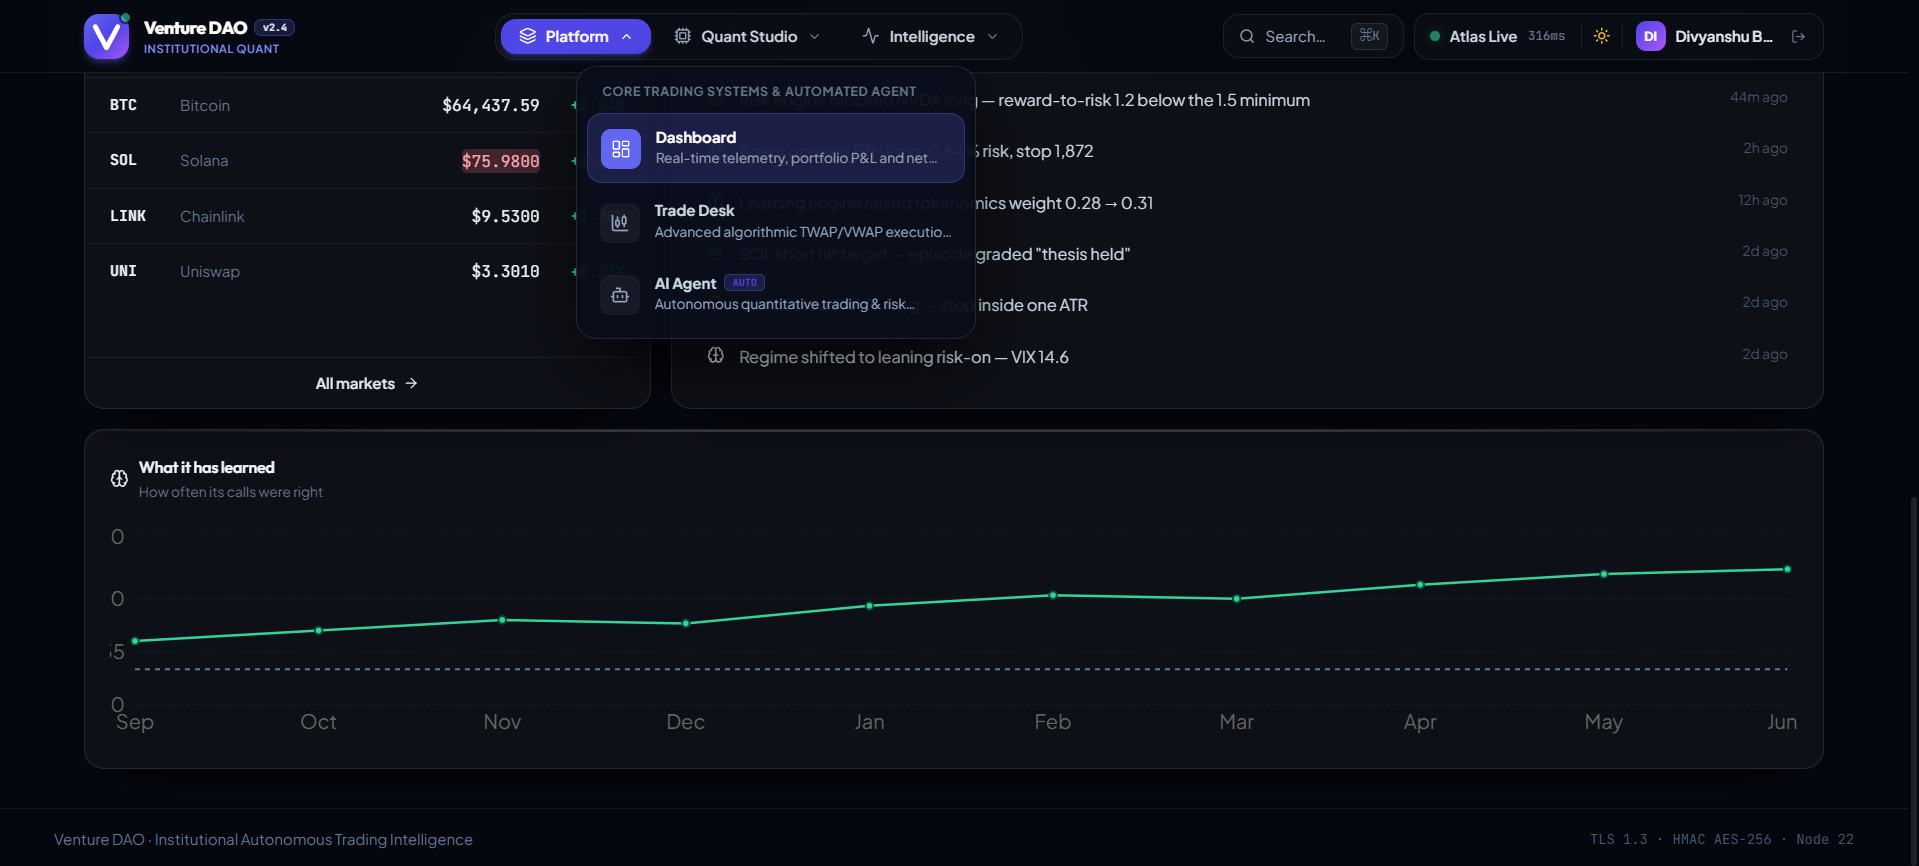Select the Oct data point on the chart
The height and width of the screenshot is (866, 1919).
click(319, 630)
